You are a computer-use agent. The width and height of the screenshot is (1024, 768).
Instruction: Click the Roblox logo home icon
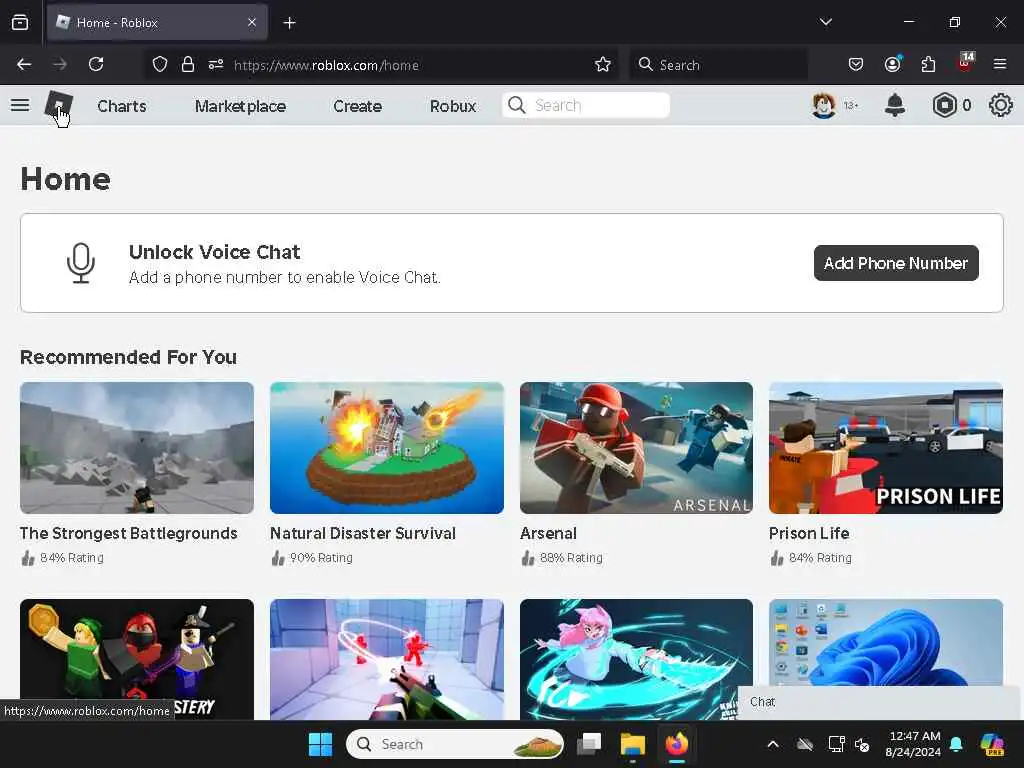(59, 105)
